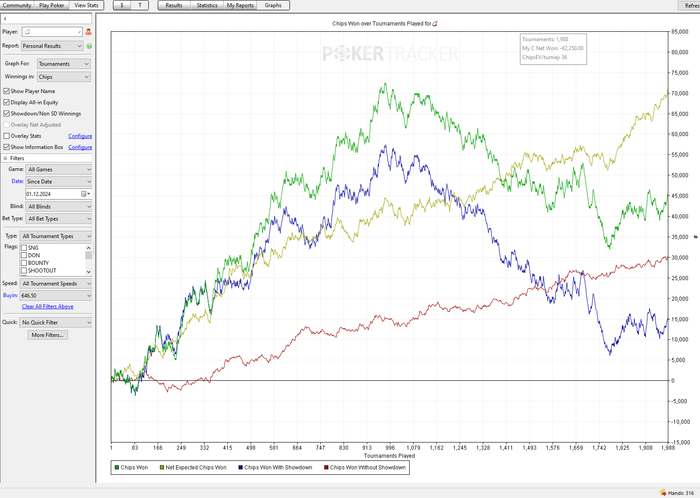Click the scroll-up arrow of the Flags list

pyautogui.click(x=88, y=248)
